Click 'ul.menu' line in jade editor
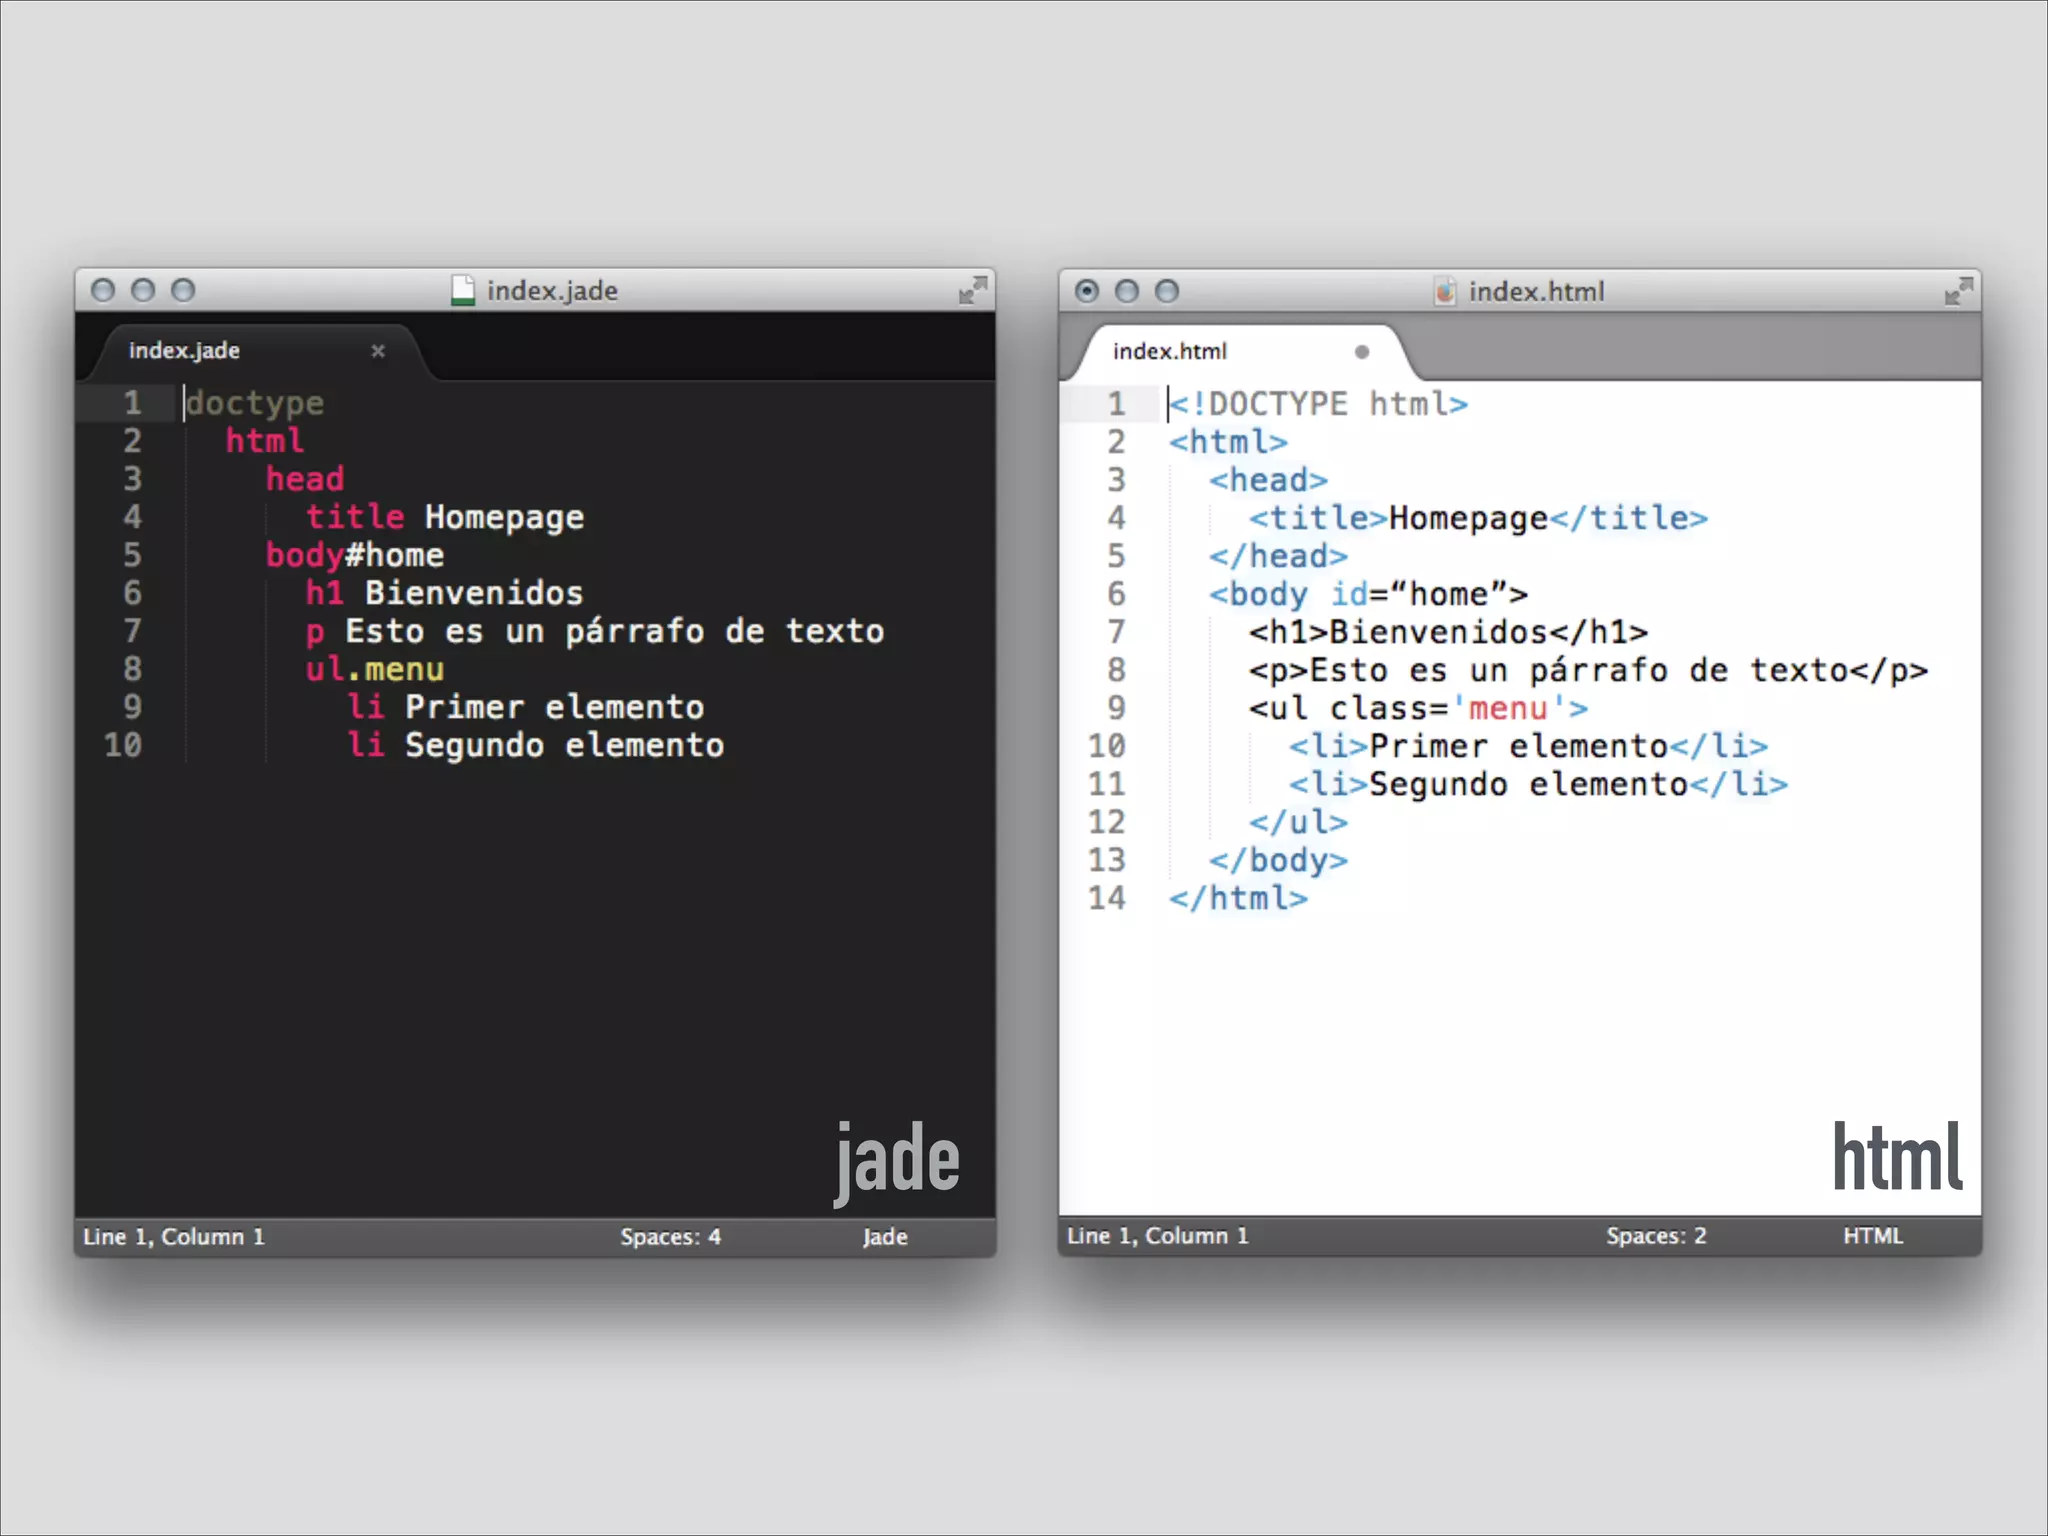Viewport: 2048px width, 1536px height. 375,669
